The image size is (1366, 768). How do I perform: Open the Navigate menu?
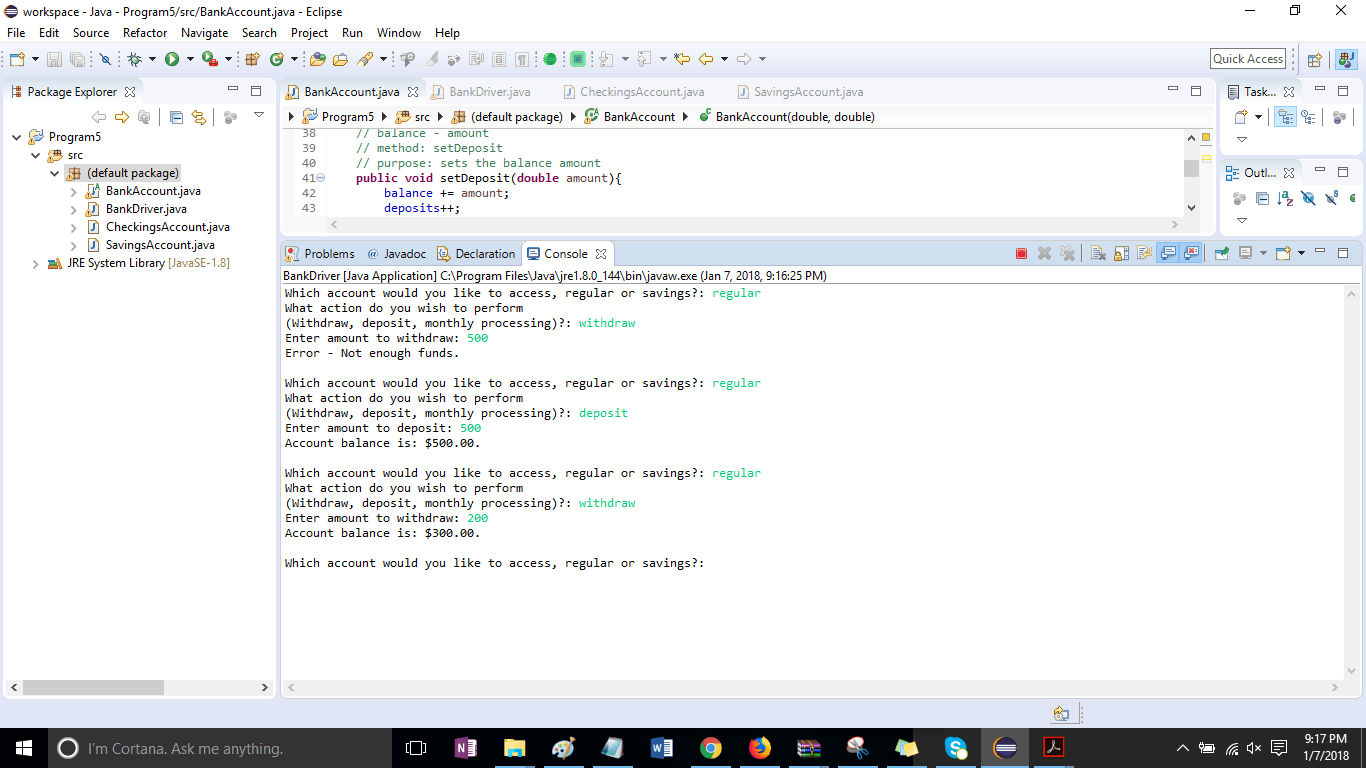204,33
